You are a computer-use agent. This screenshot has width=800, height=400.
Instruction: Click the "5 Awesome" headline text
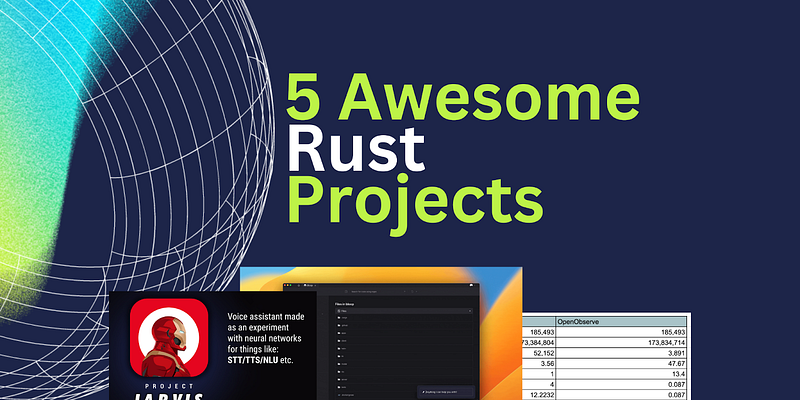pyautogui.click(x=463, y=97)
